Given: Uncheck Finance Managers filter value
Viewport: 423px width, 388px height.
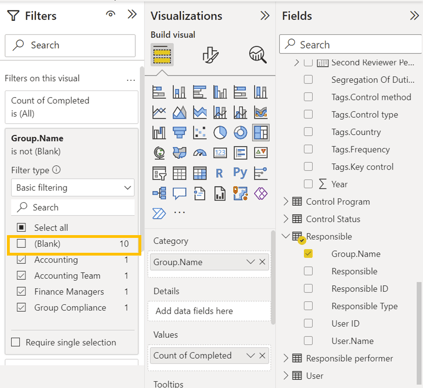Looking at the screenshot, I should pos(21,292).
